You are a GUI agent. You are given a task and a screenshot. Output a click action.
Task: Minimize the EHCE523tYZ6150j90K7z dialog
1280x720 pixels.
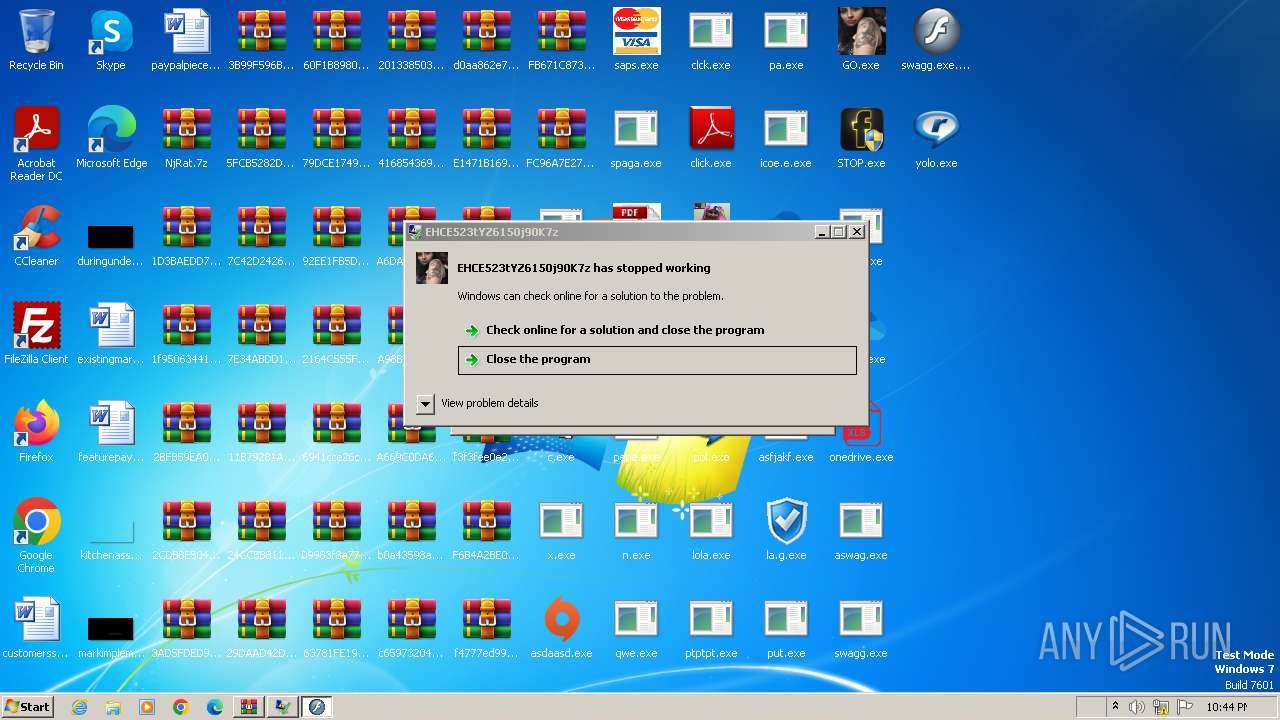(x=822, y=232)
